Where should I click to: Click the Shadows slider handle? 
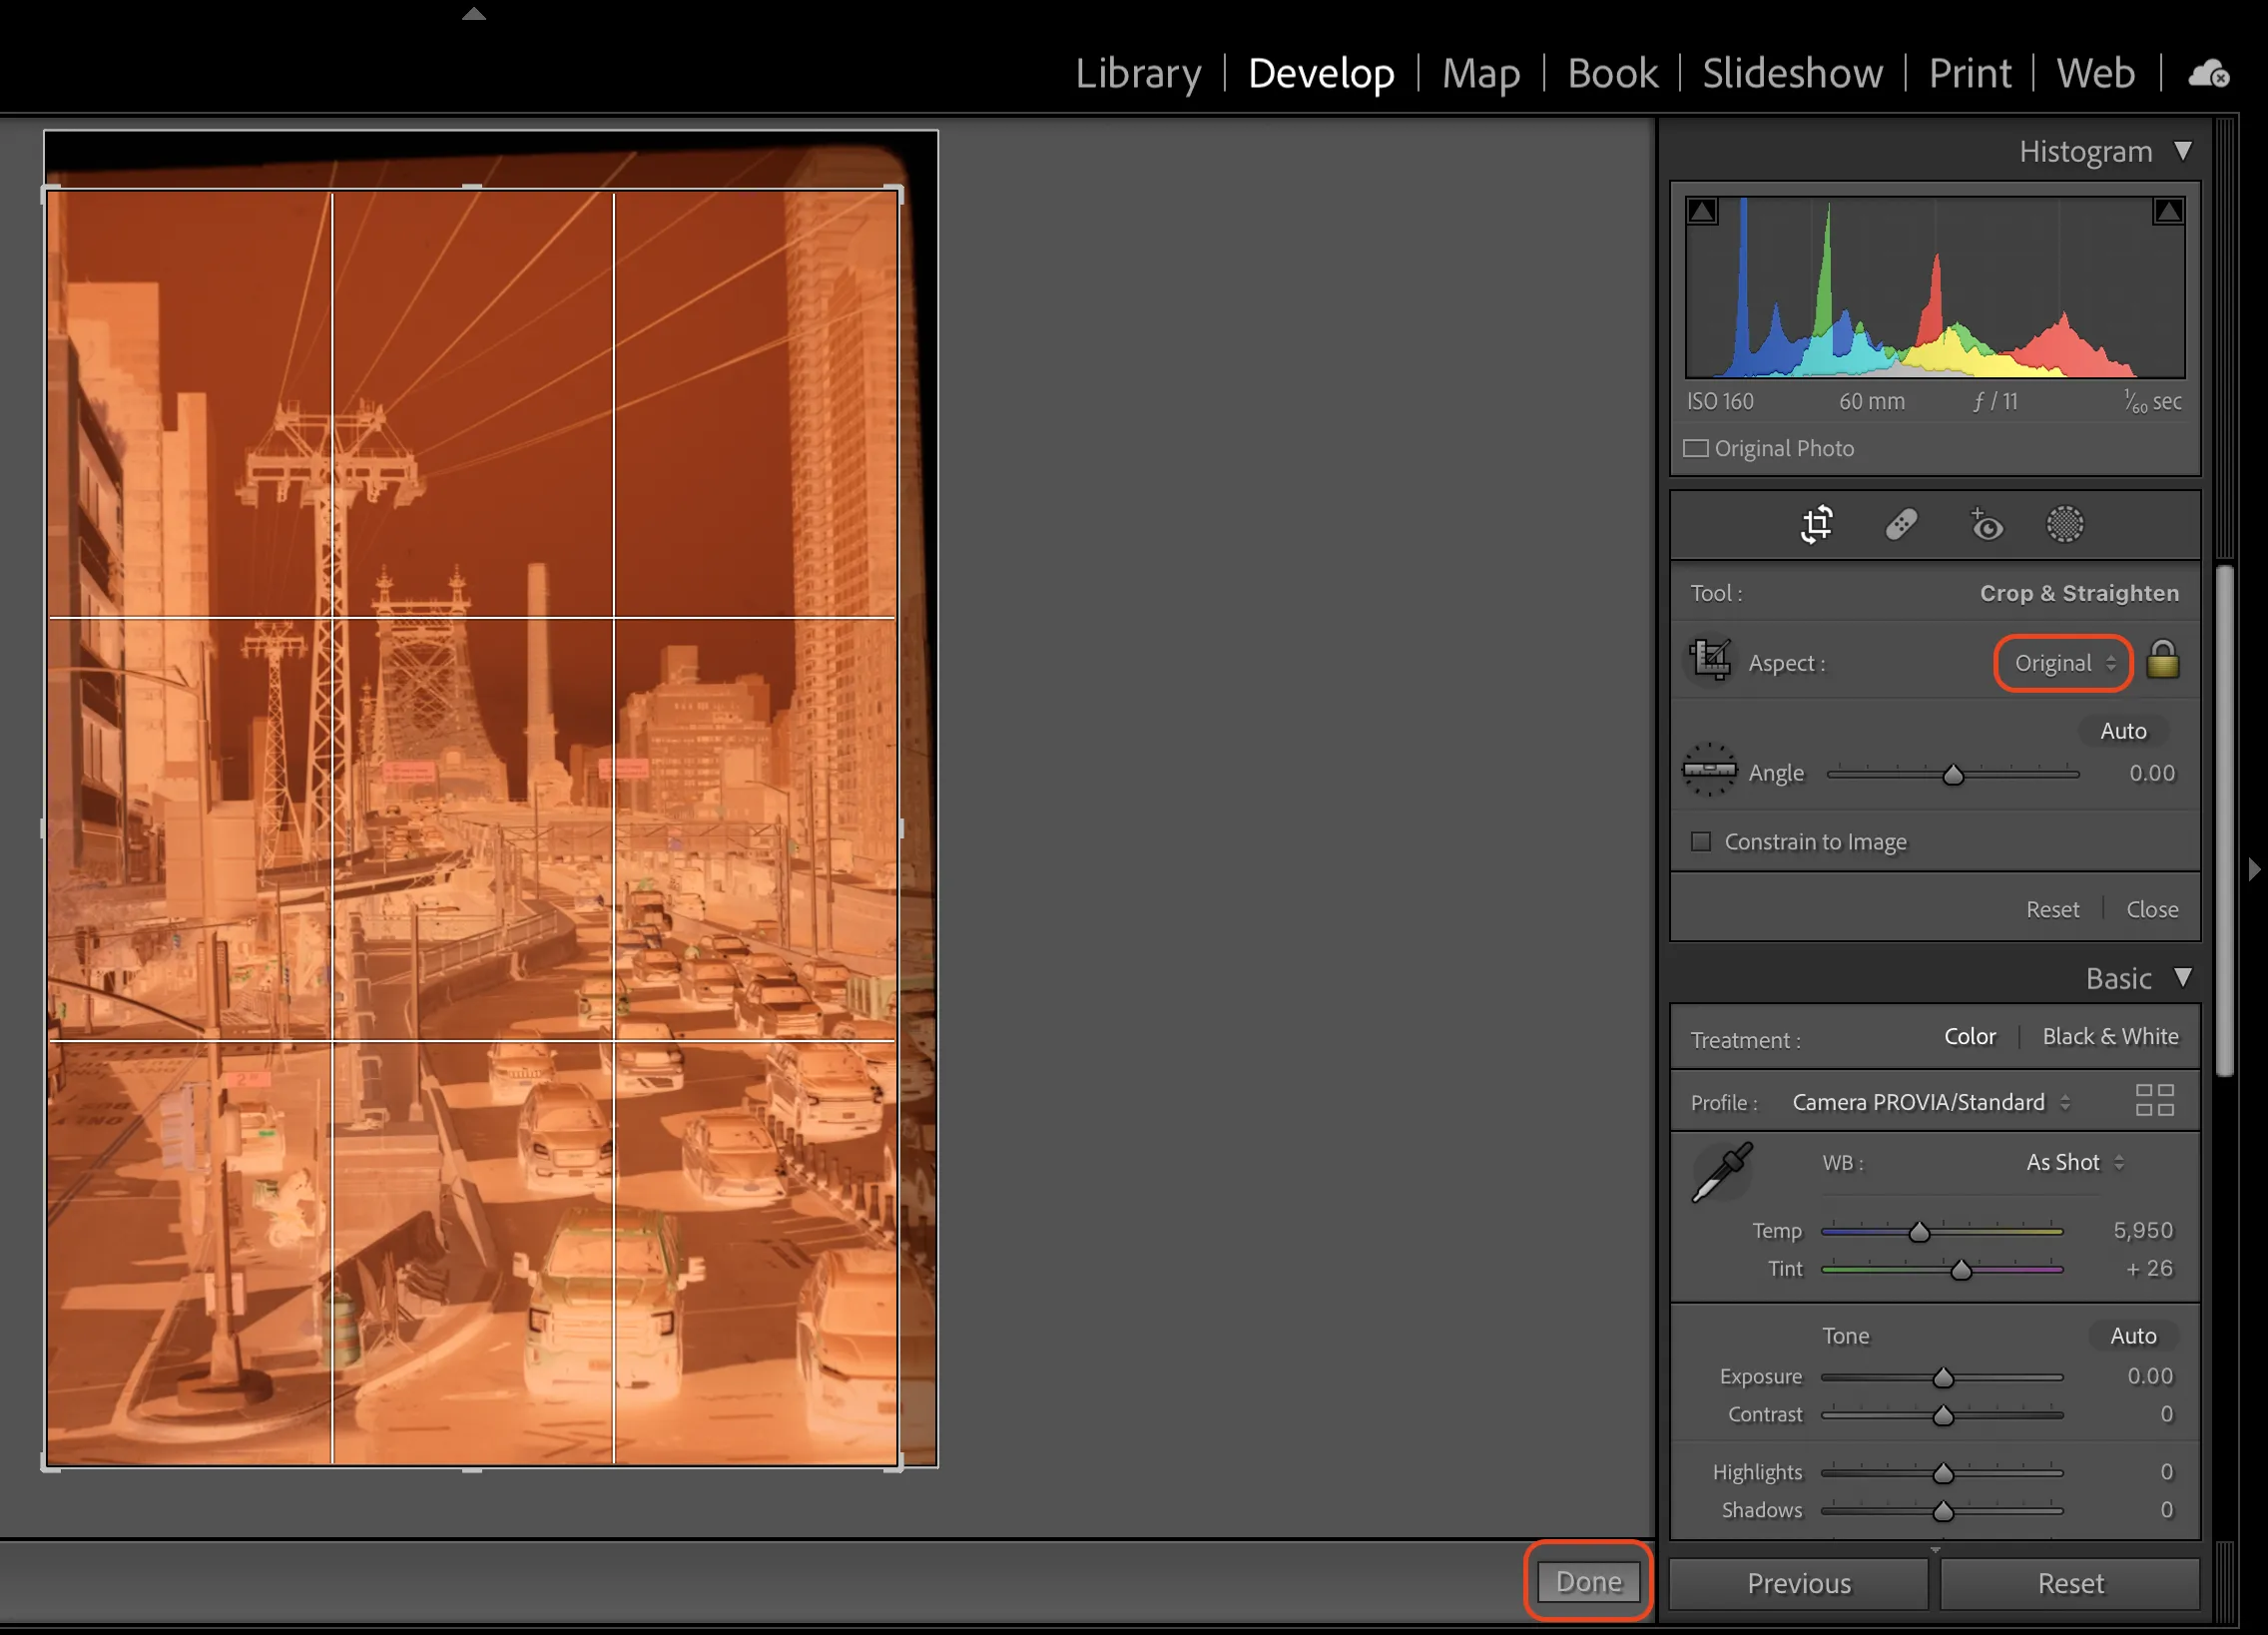click(1942, 1511)
